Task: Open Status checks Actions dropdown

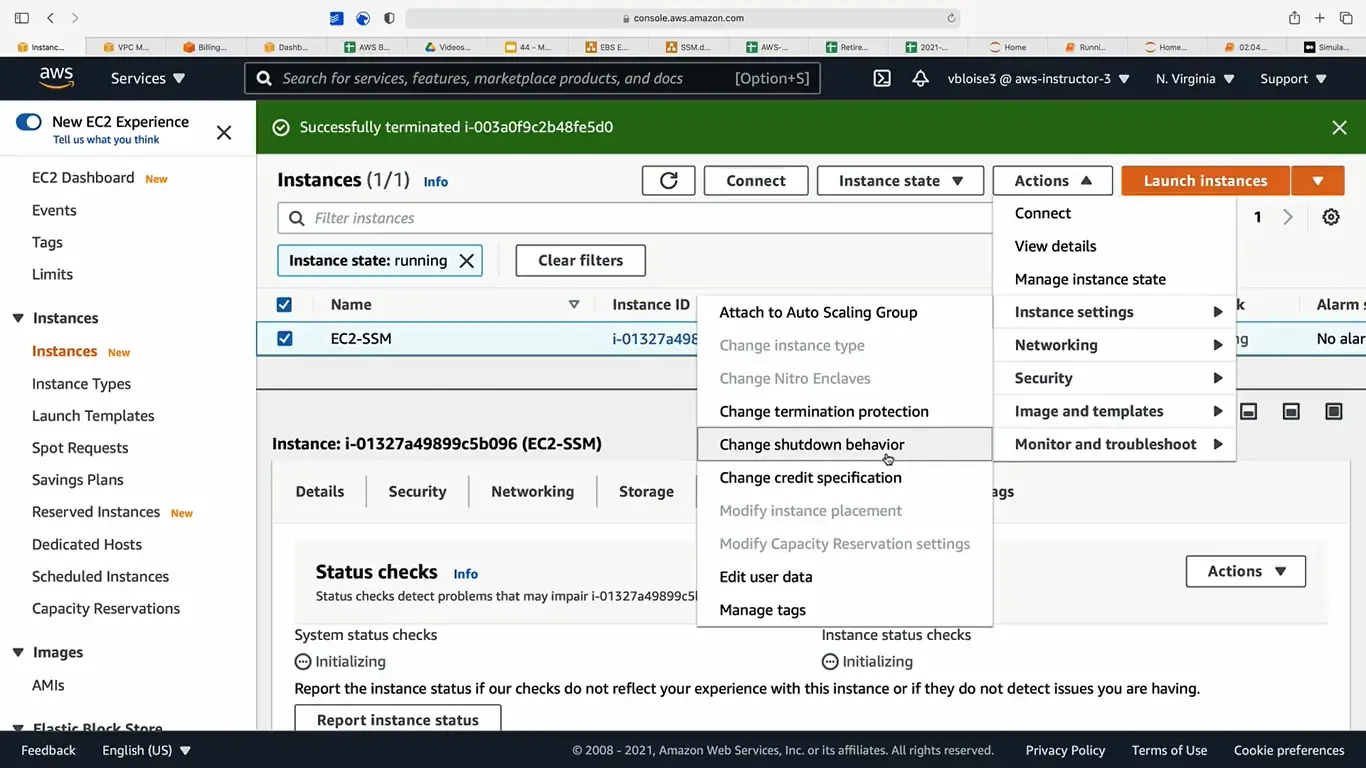Action: [x=1245, y=571]
